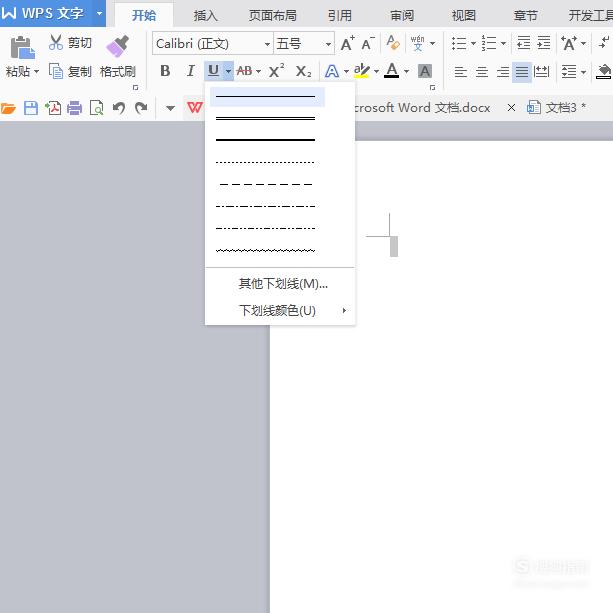Open the Paste 粘贴 dropdown arrow
This screenshot has width=613, height=613.
point(36,72)
